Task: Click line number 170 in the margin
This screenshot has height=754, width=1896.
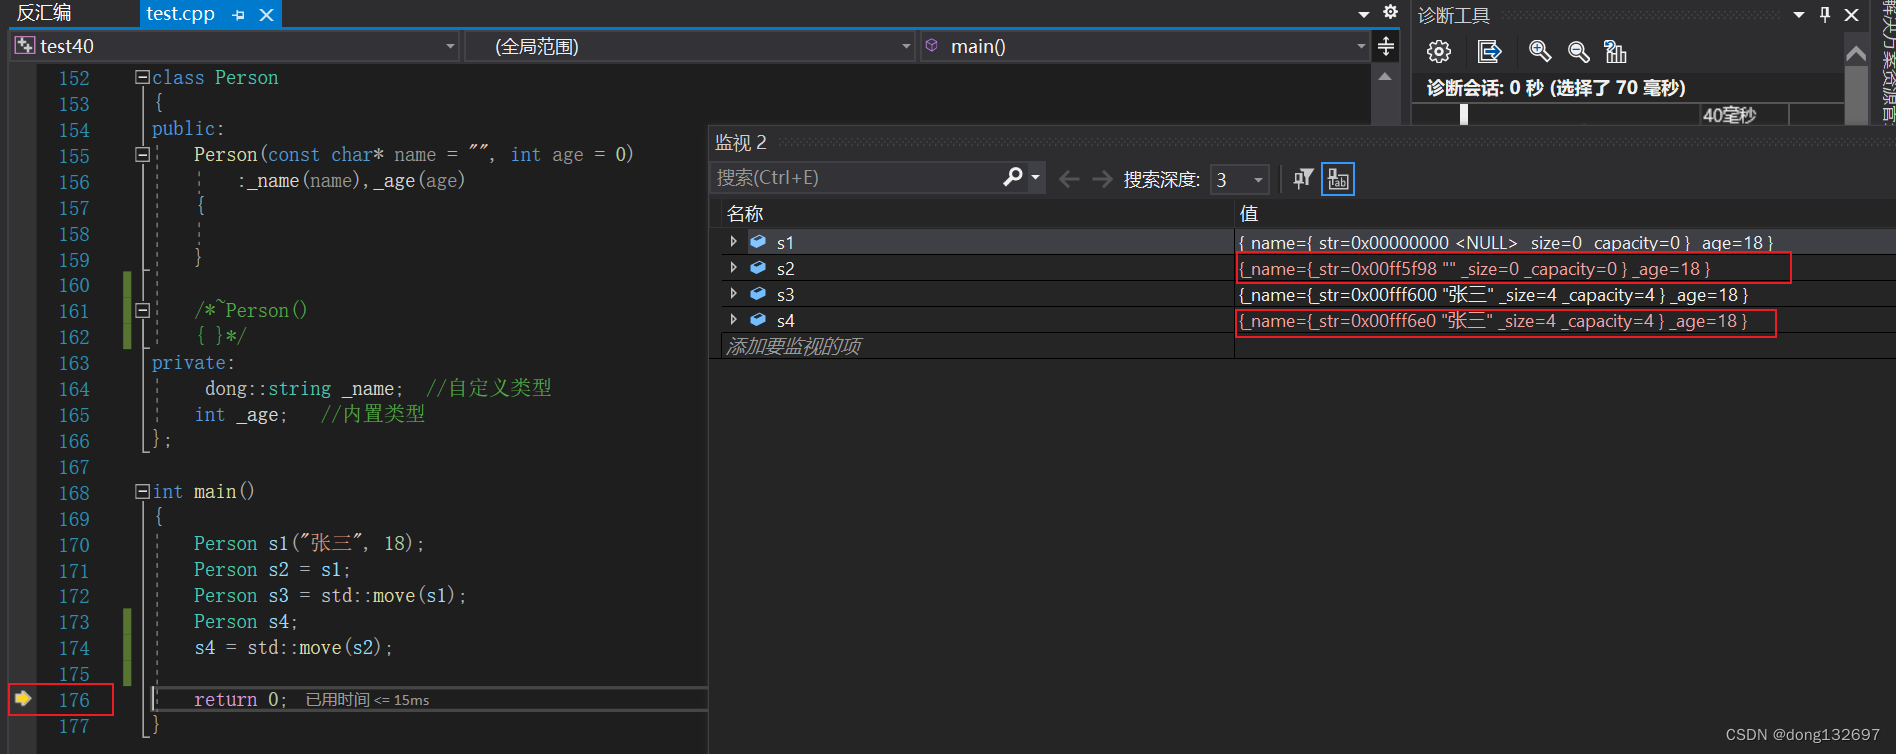Action: 74,545
